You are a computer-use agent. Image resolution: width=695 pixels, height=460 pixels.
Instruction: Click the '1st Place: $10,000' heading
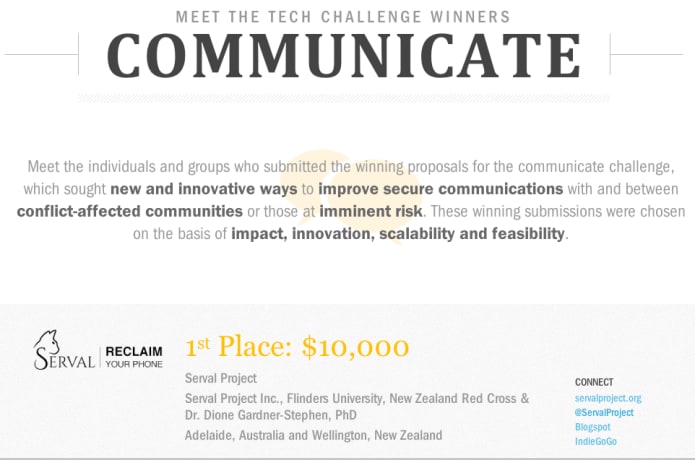(x=297, y=347)
